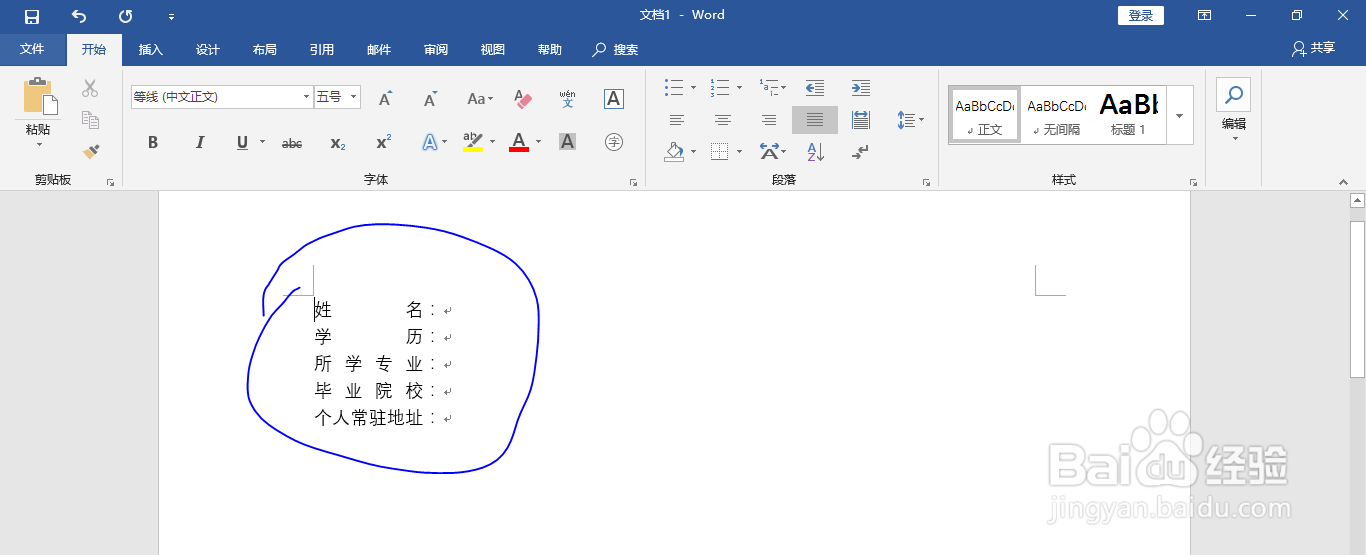The width and height of the screenshot is (1366, 555).
Task: Redo the last action
Action: pyautogui.click(x=125, y=16)
